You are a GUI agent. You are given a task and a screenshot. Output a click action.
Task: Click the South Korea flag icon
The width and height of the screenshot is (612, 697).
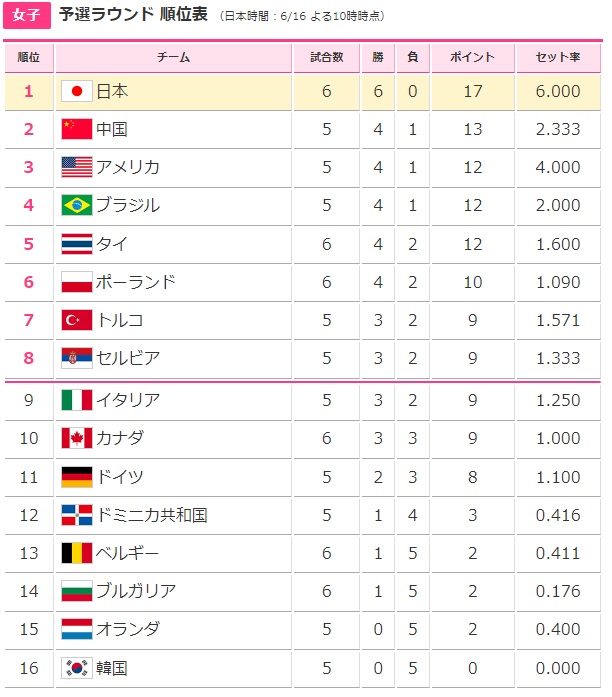(76, 667)
